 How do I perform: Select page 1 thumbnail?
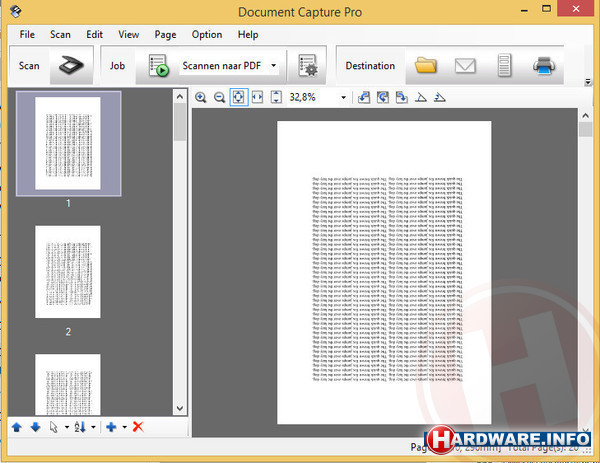(68, 143)
